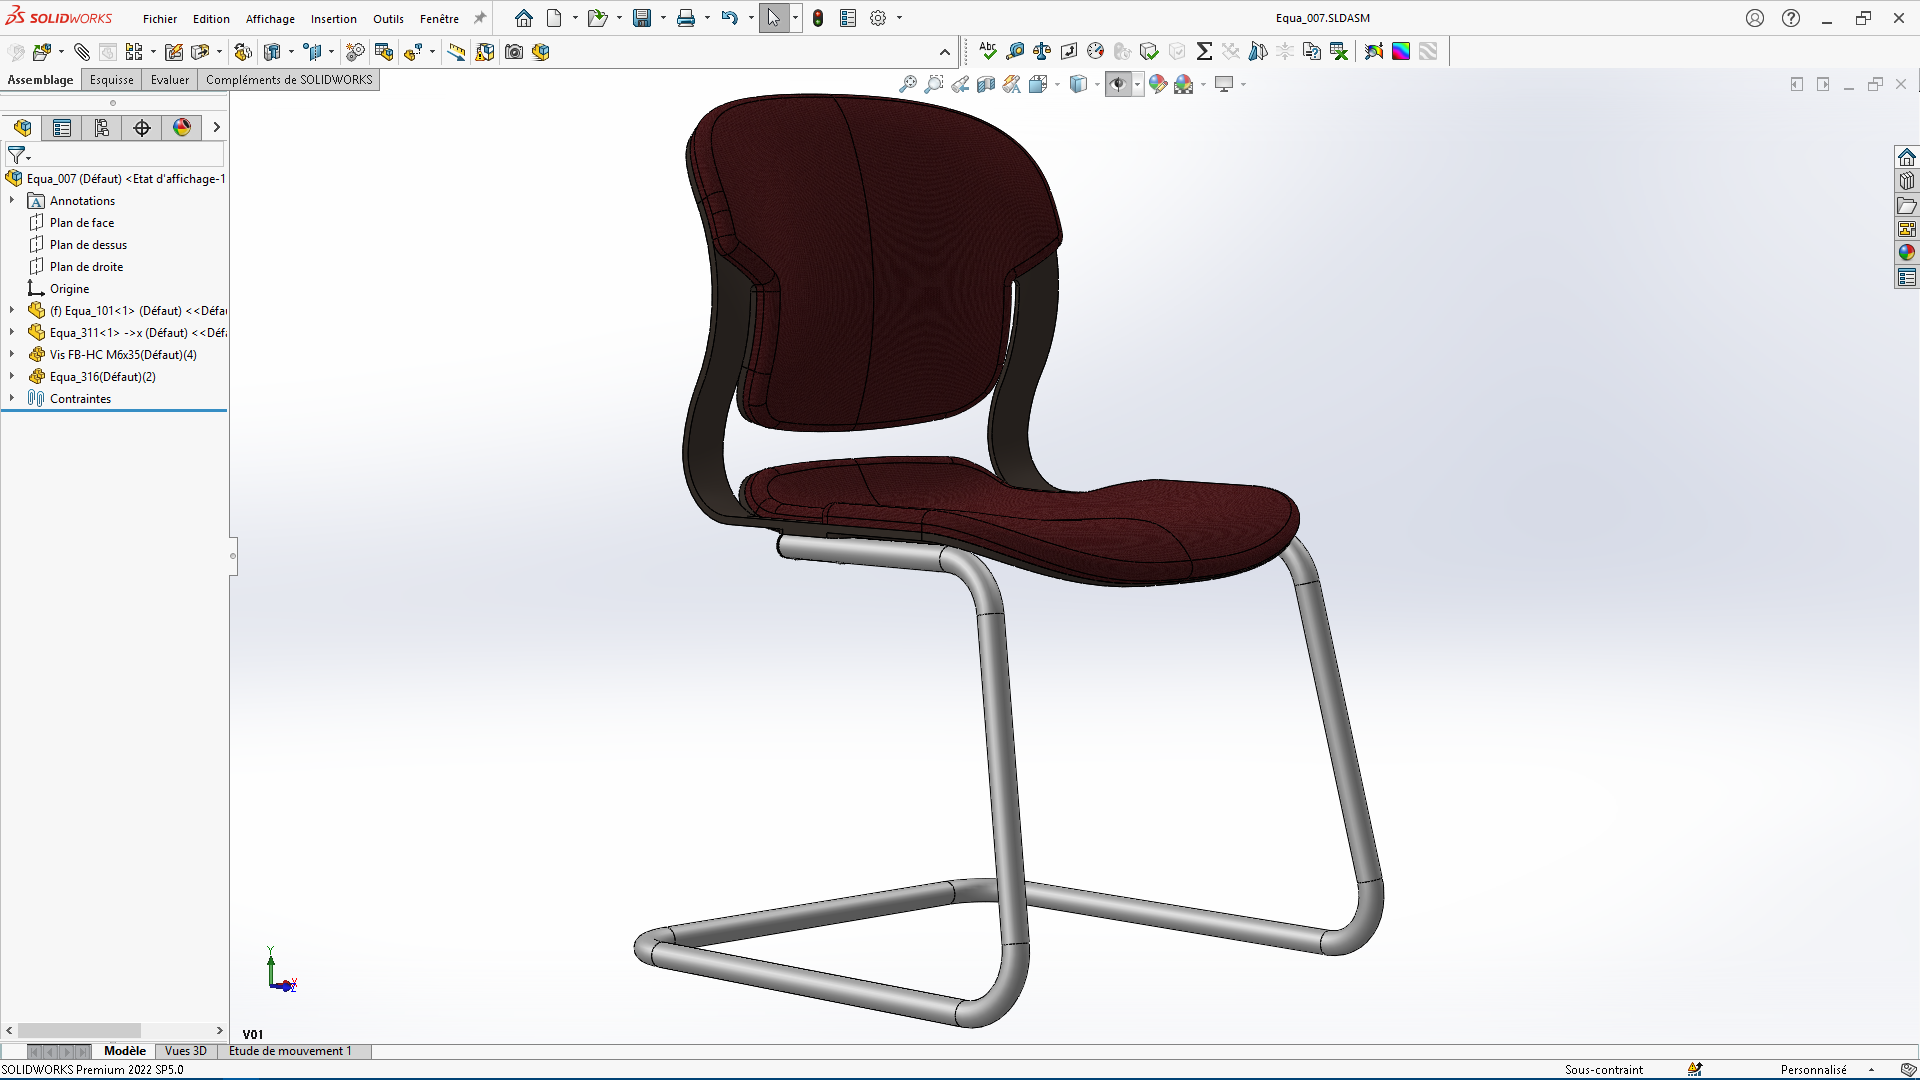Click the Take Snapshot camera icon
The image size is (1920, 1080).
(514, 52)
